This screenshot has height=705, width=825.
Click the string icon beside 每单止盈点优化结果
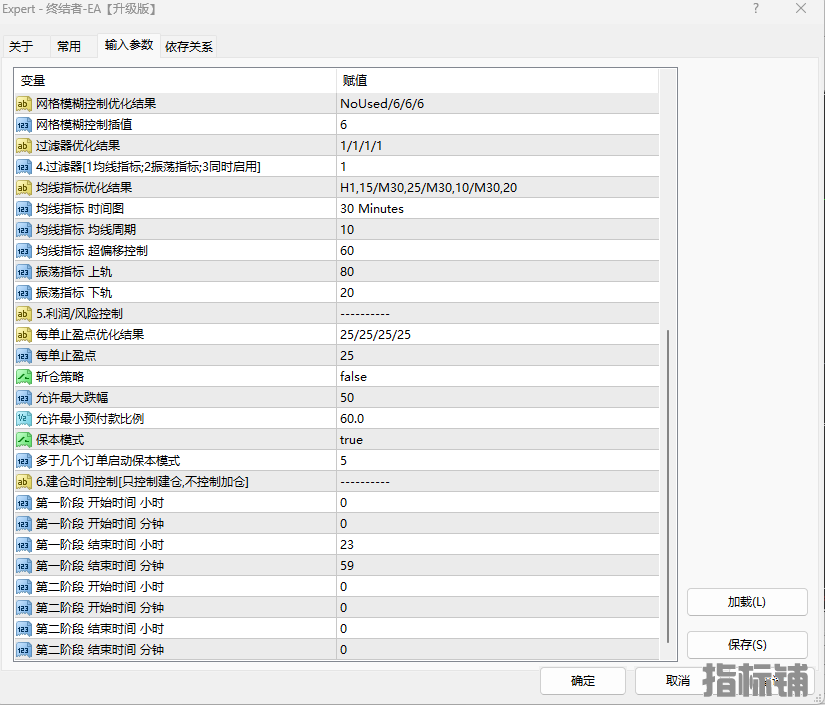point(24,335)
